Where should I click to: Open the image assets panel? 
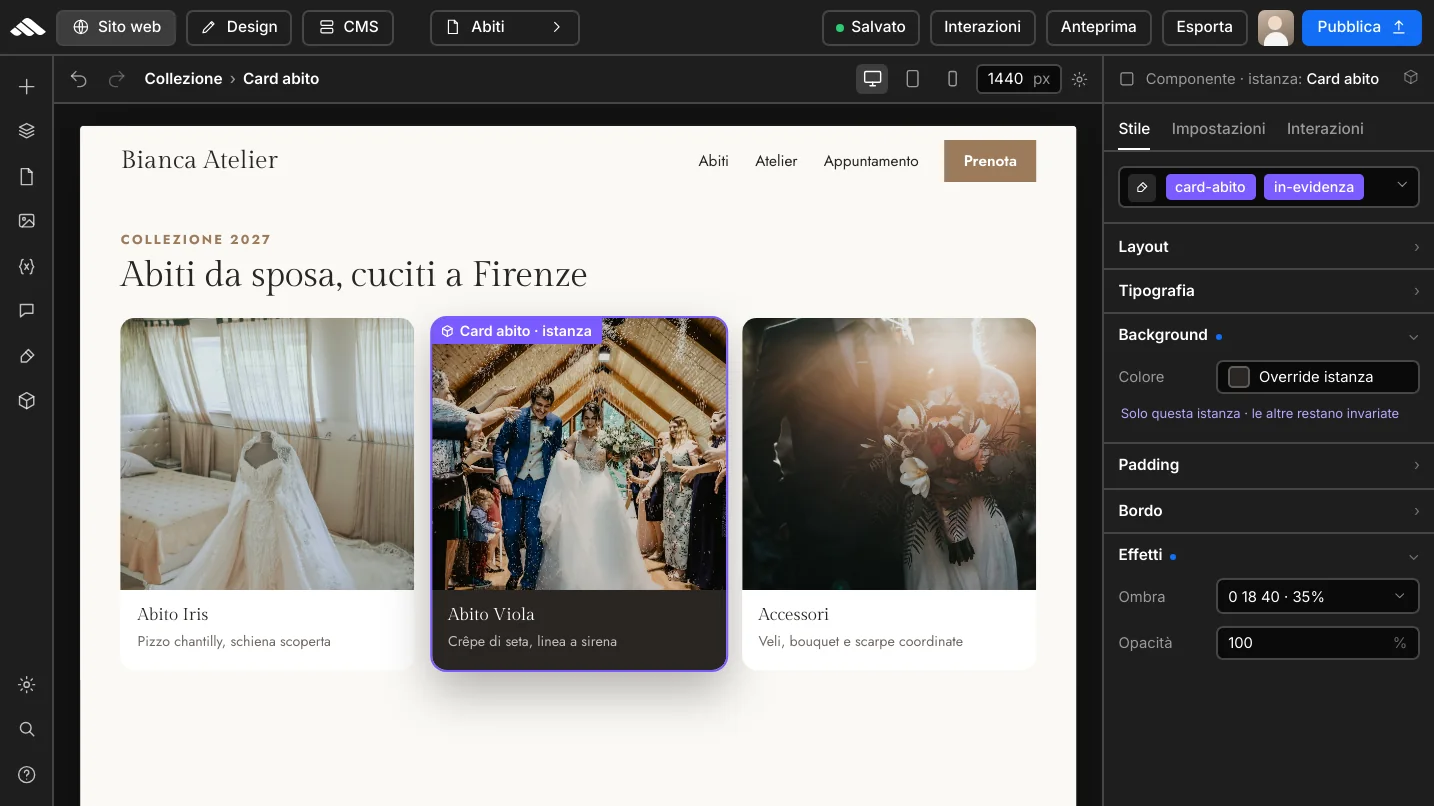[x=27, y=221]
